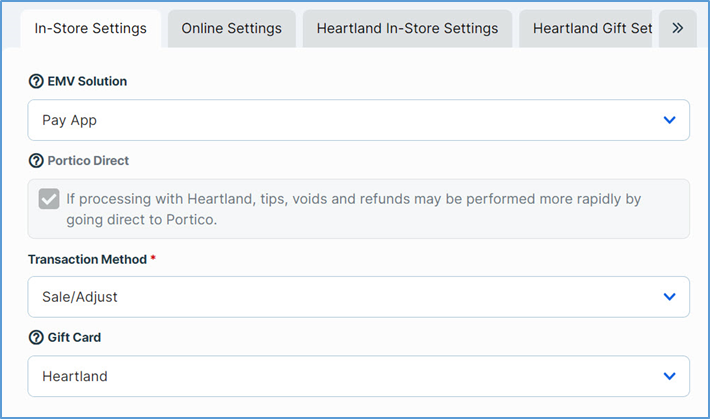Image resolution: width=710 pixels, height=419 pixels.
Task: Click the Portico Direct help question-mark icon
Action: click(36, 160)
